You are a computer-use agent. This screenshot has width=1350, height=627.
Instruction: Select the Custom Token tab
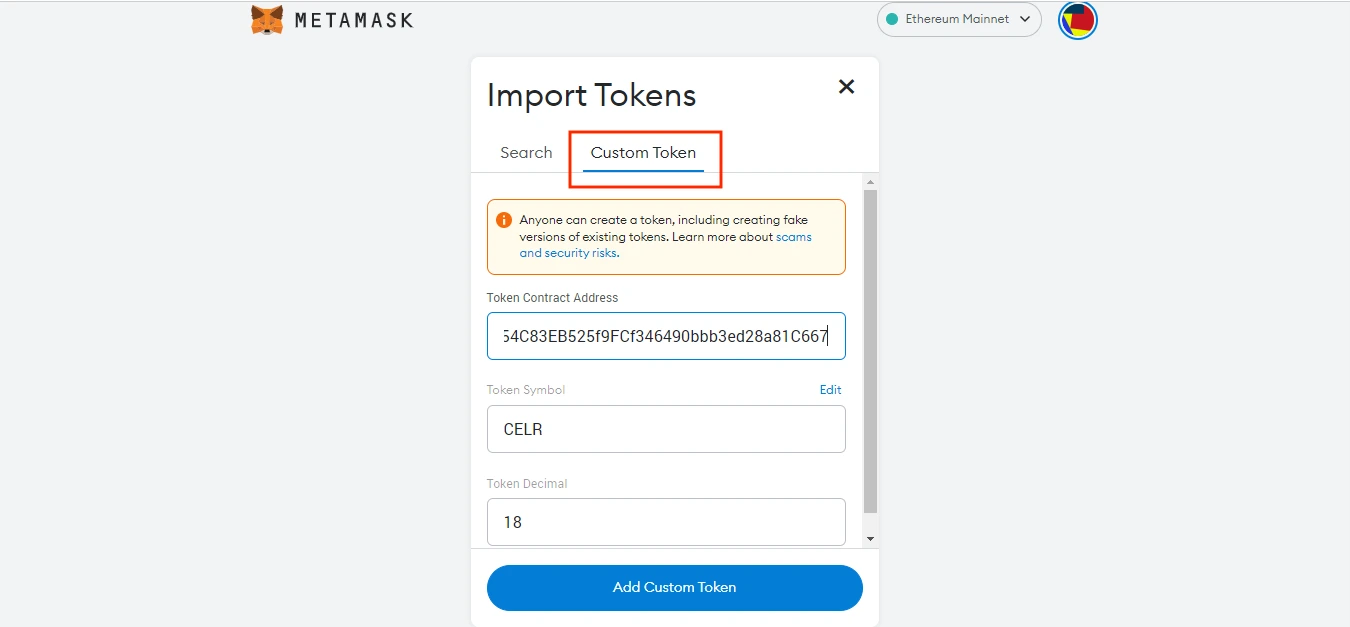click(643, 153)
